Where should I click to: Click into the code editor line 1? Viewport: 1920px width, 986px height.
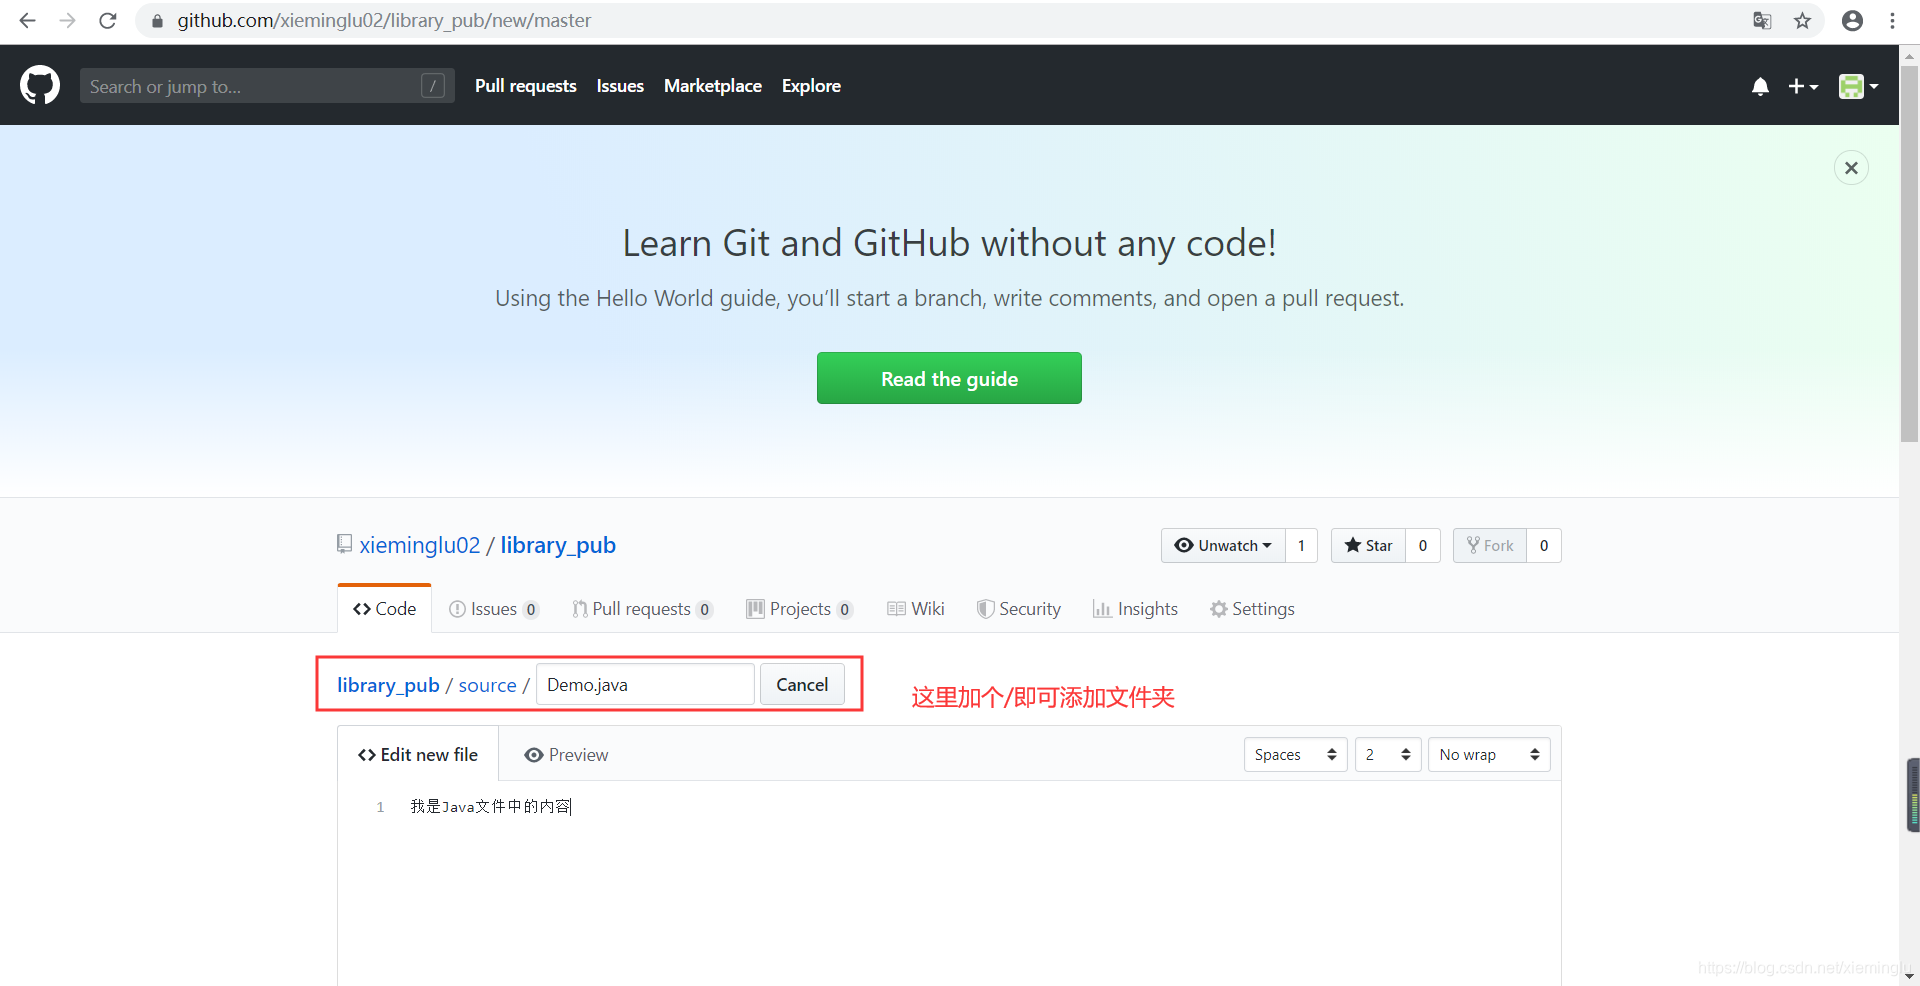[980, 806]
